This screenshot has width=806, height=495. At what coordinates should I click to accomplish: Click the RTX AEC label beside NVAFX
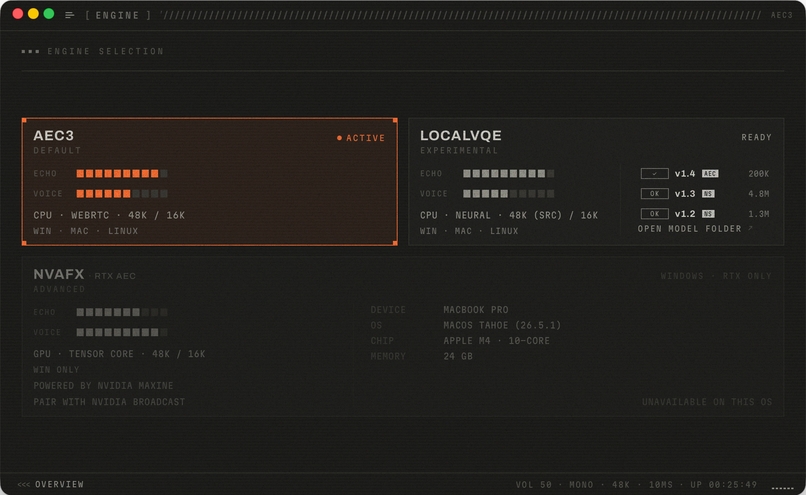(115, 276)
